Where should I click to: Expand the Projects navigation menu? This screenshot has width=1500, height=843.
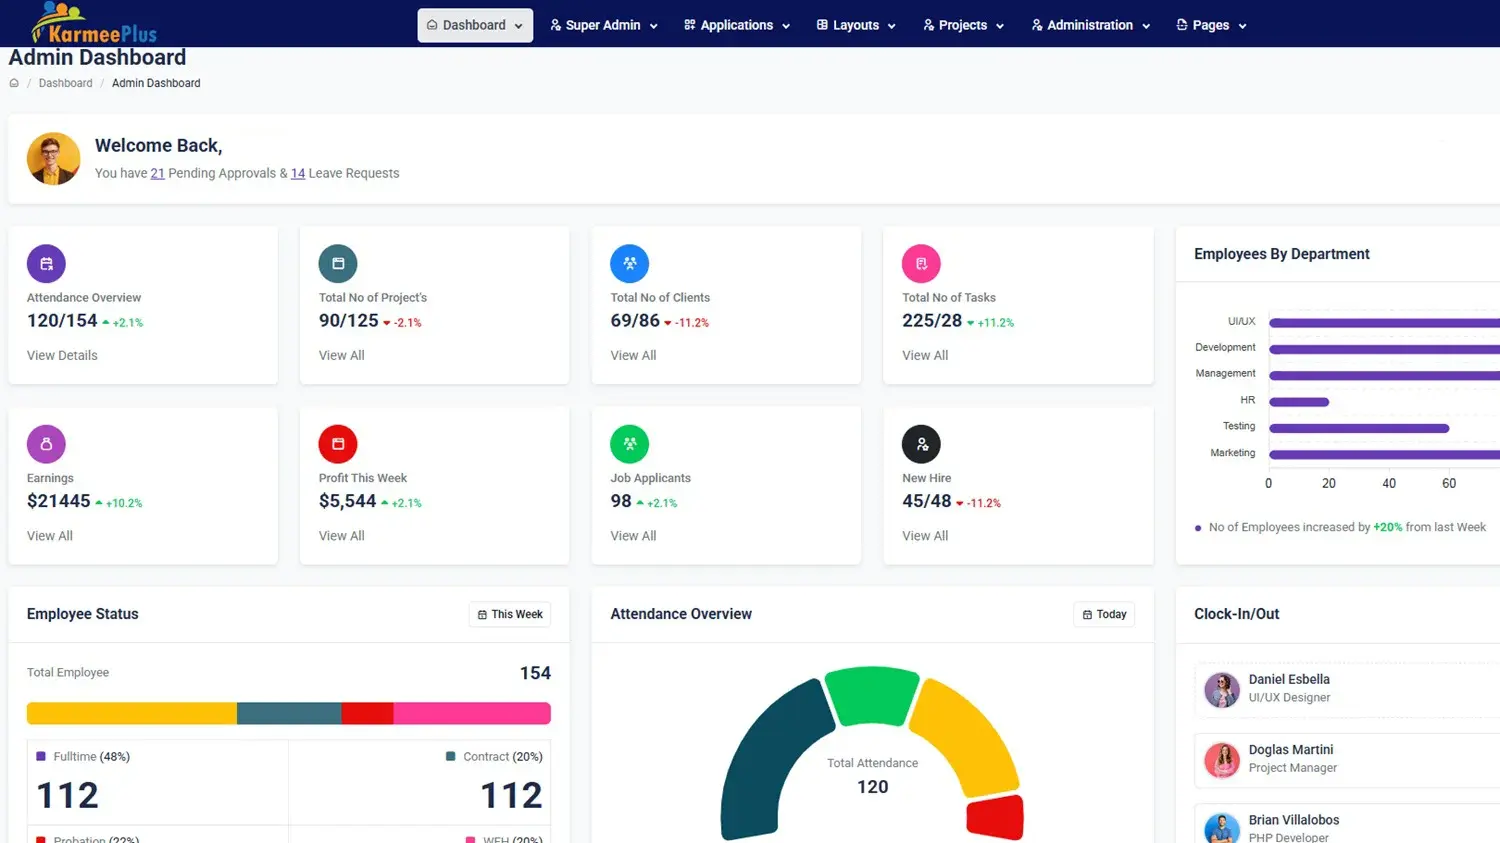pos(963,26)
